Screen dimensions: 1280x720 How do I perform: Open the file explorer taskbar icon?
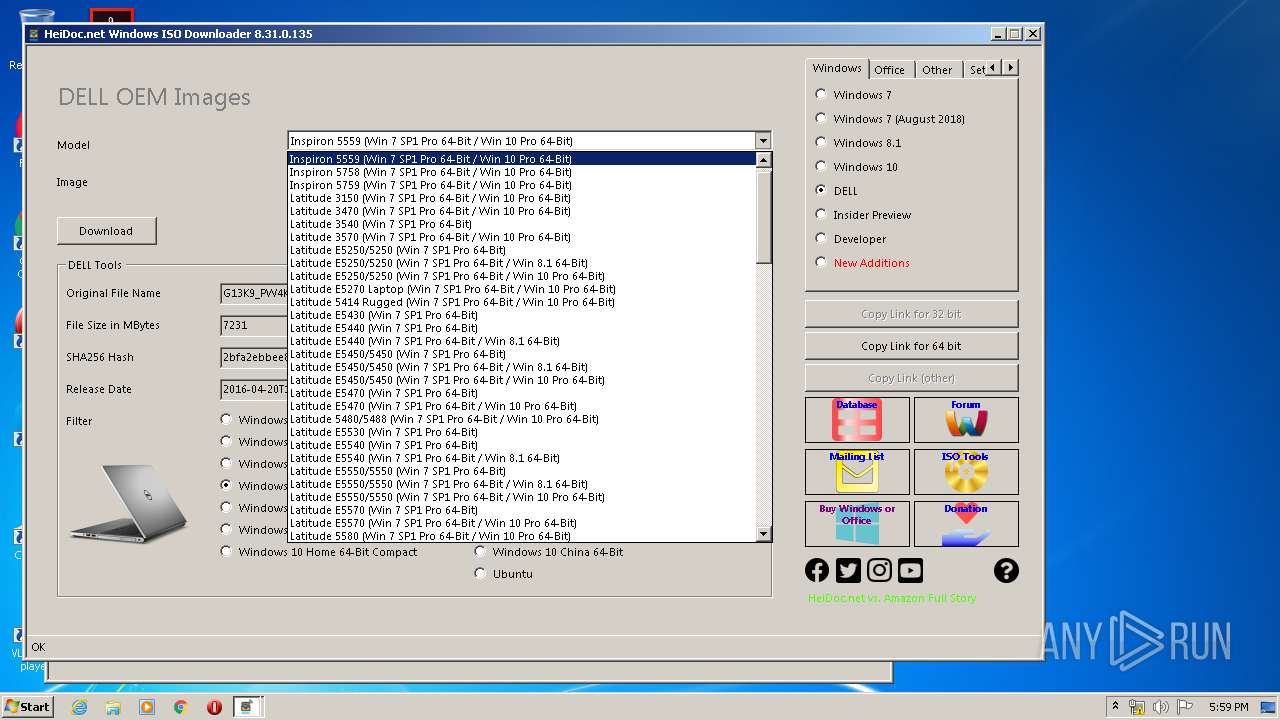tap(113, 707)
